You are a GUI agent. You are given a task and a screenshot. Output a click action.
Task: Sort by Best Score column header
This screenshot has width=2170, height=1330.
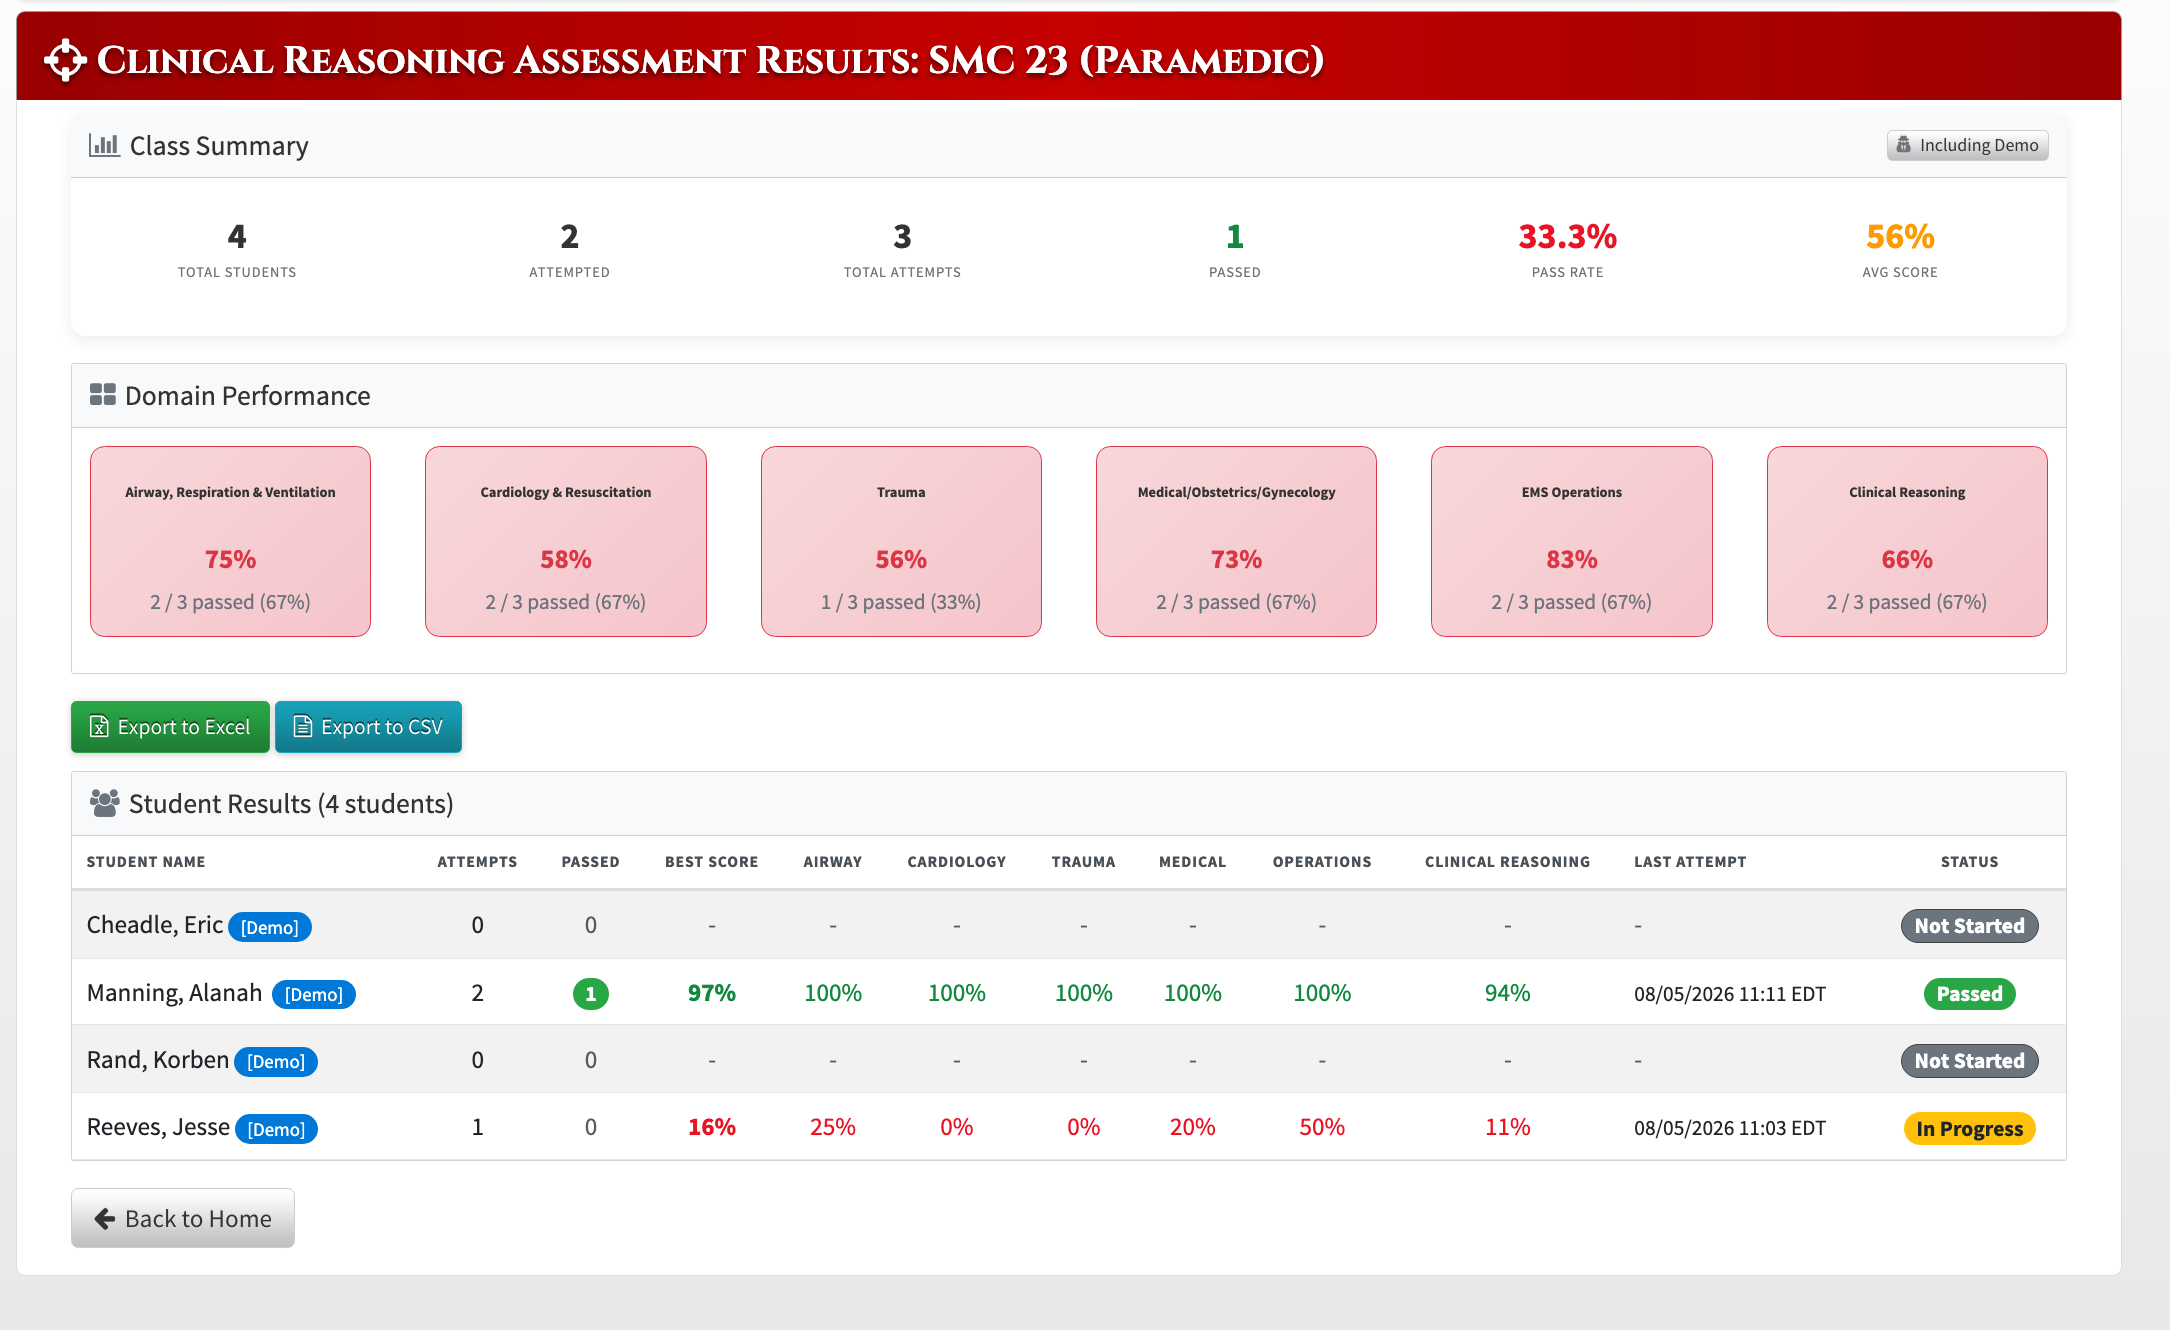pos(711,862)
